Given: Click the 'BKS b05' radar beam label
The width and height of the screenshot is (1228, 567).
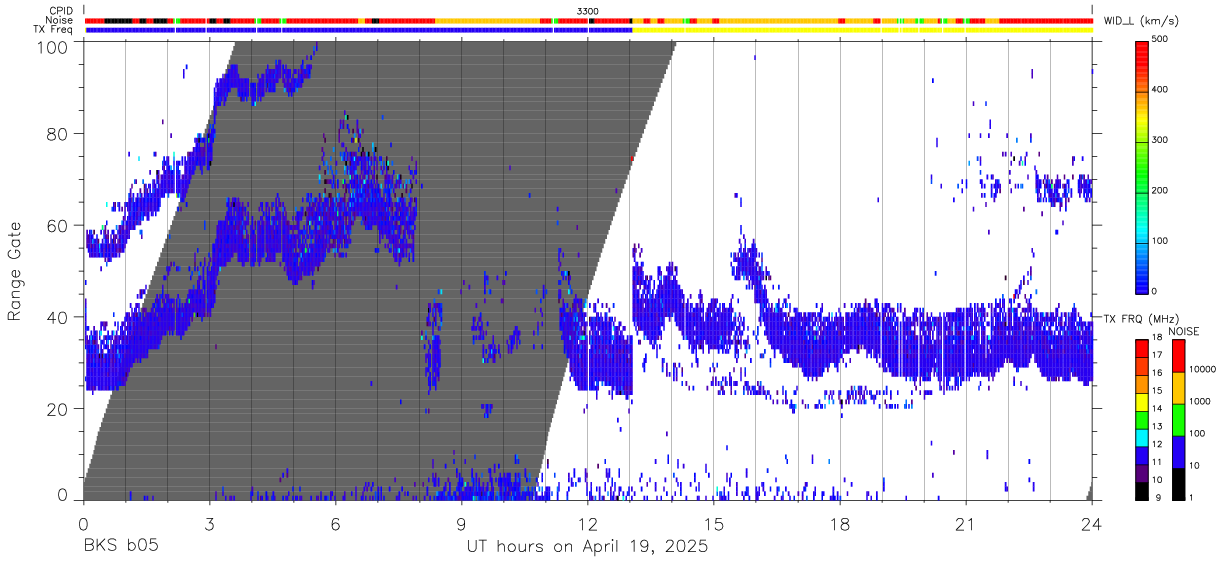Looking at the screenshot, I should tap(121, 547).
